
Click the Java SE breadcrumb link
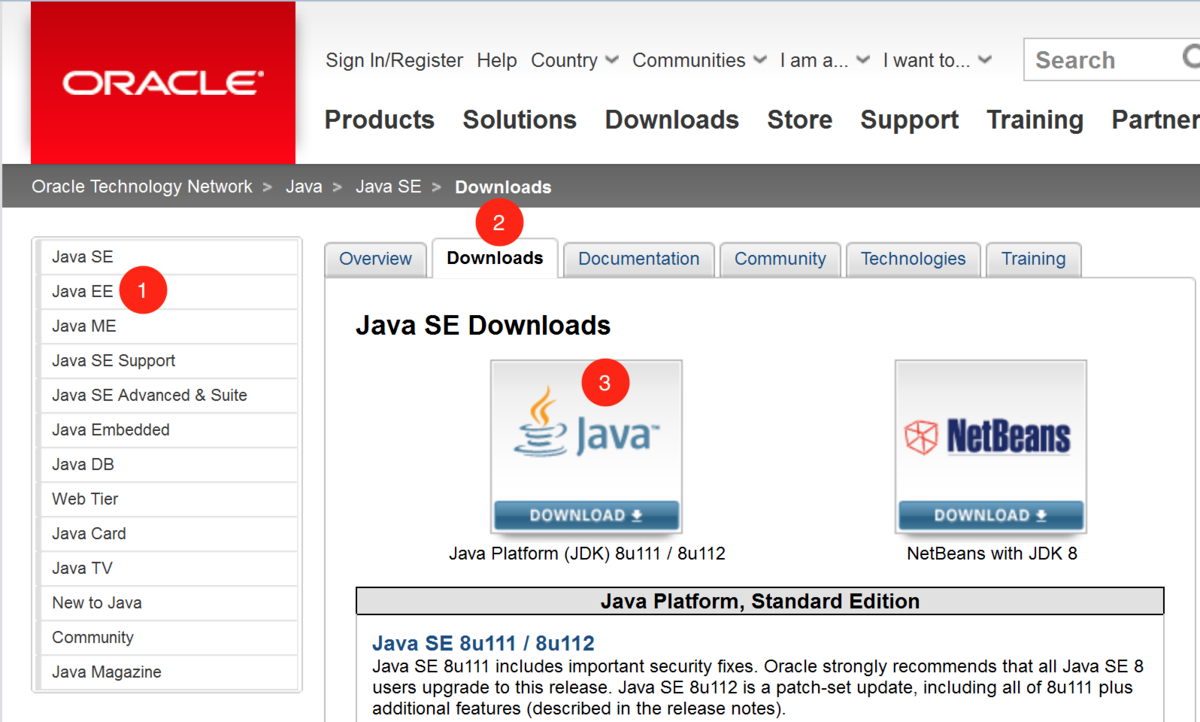(388, 187)
